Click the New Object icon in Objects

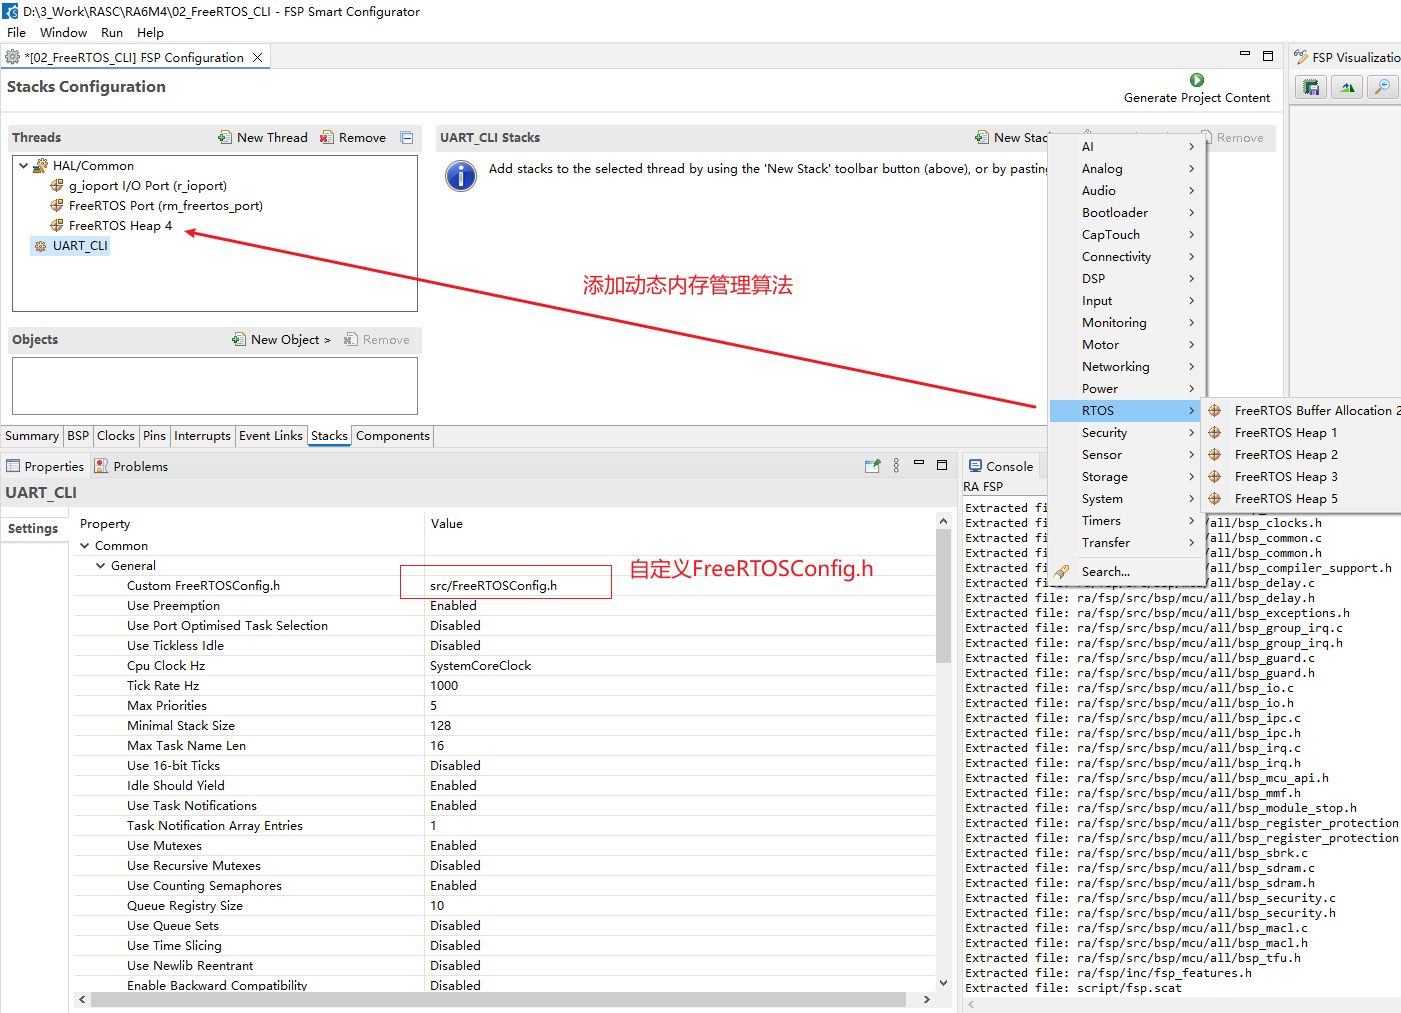point(239,340)
